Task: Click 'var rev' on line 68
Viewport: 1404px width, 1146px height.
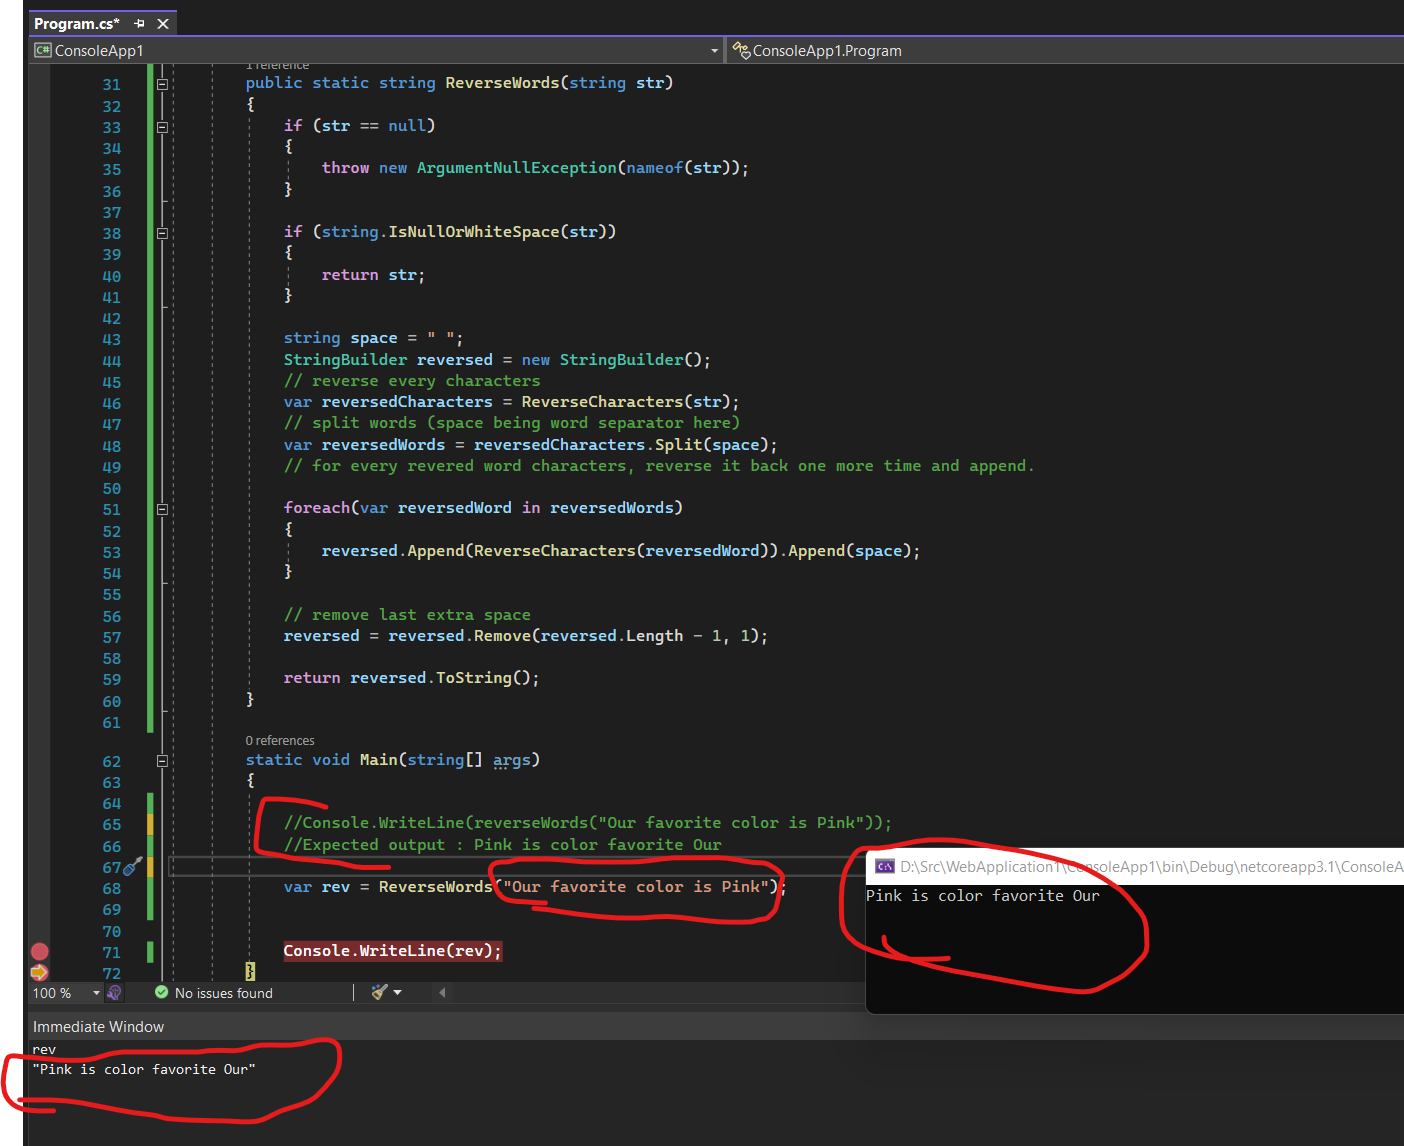Action: (317, 887)
